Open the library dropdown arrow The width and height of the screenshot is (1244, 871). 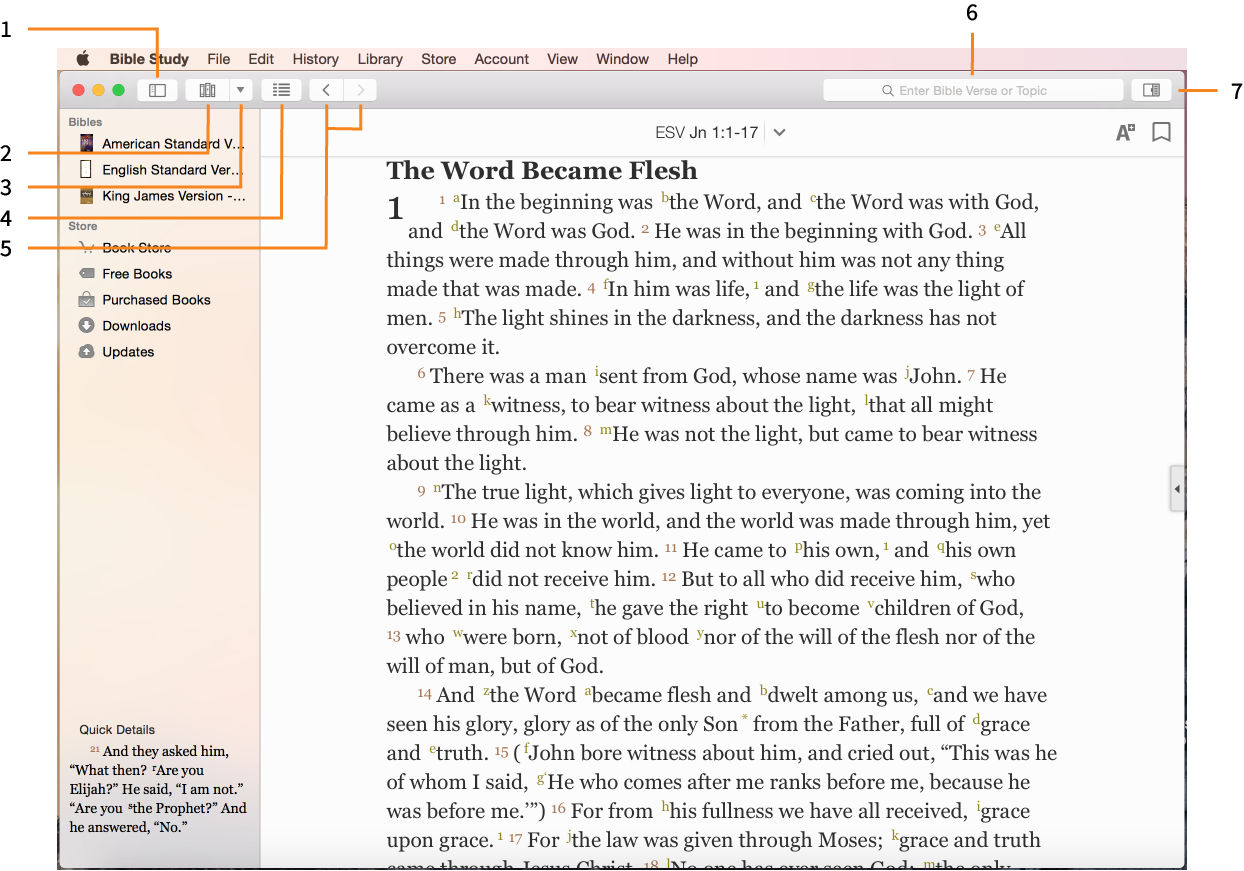coord(241,90)
